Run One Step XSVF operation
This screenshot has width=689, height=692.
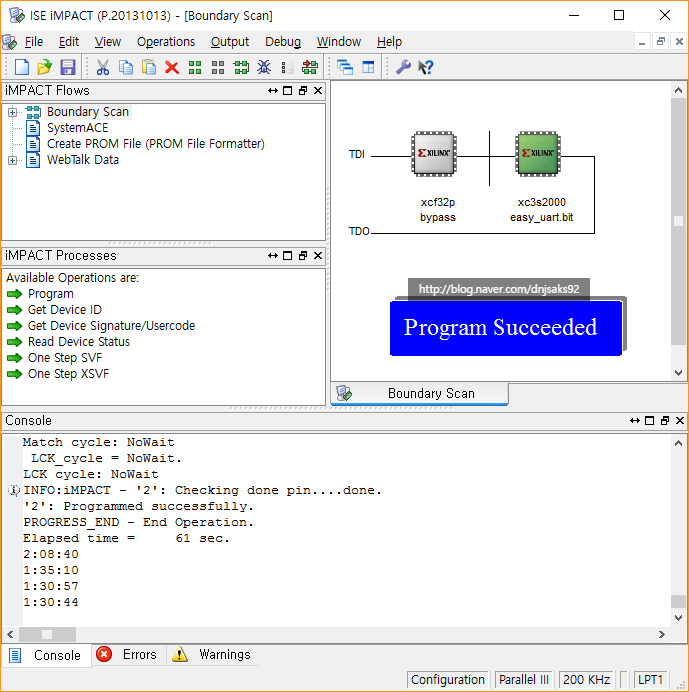pyautogui.click(x=68, y=374)
